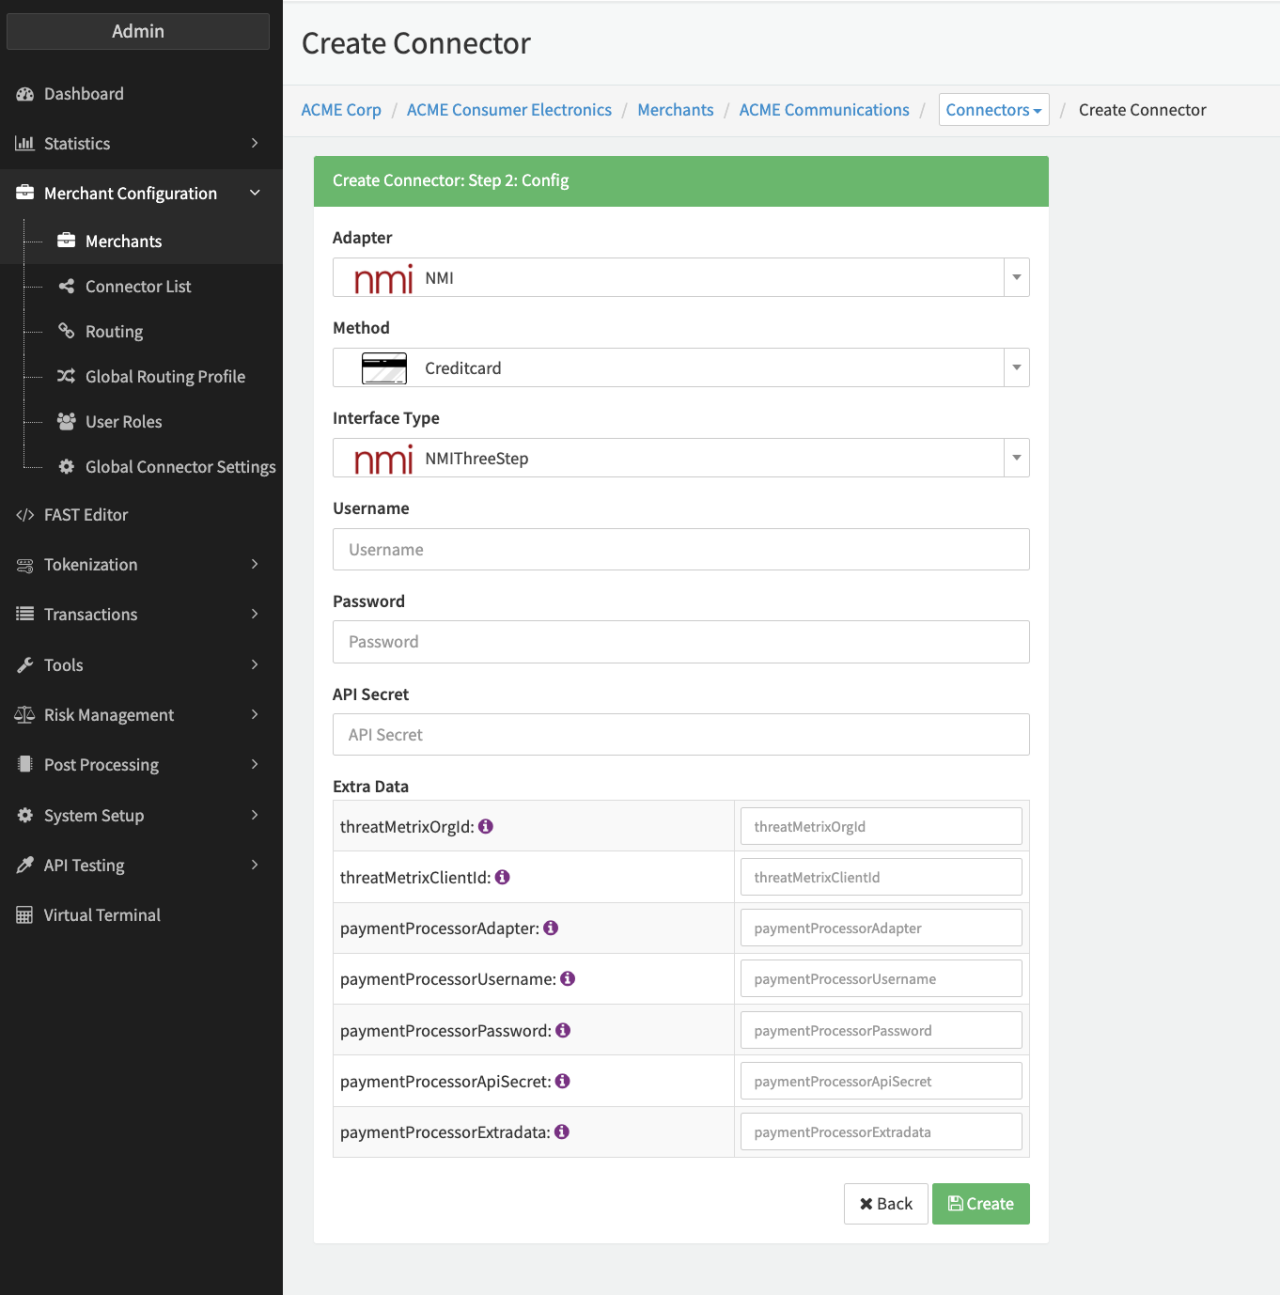1280x1295 pixels.
Task: Click the info icon beside threatMetrixOrgId
Action: pyautogui.click(x=486, y=826)
